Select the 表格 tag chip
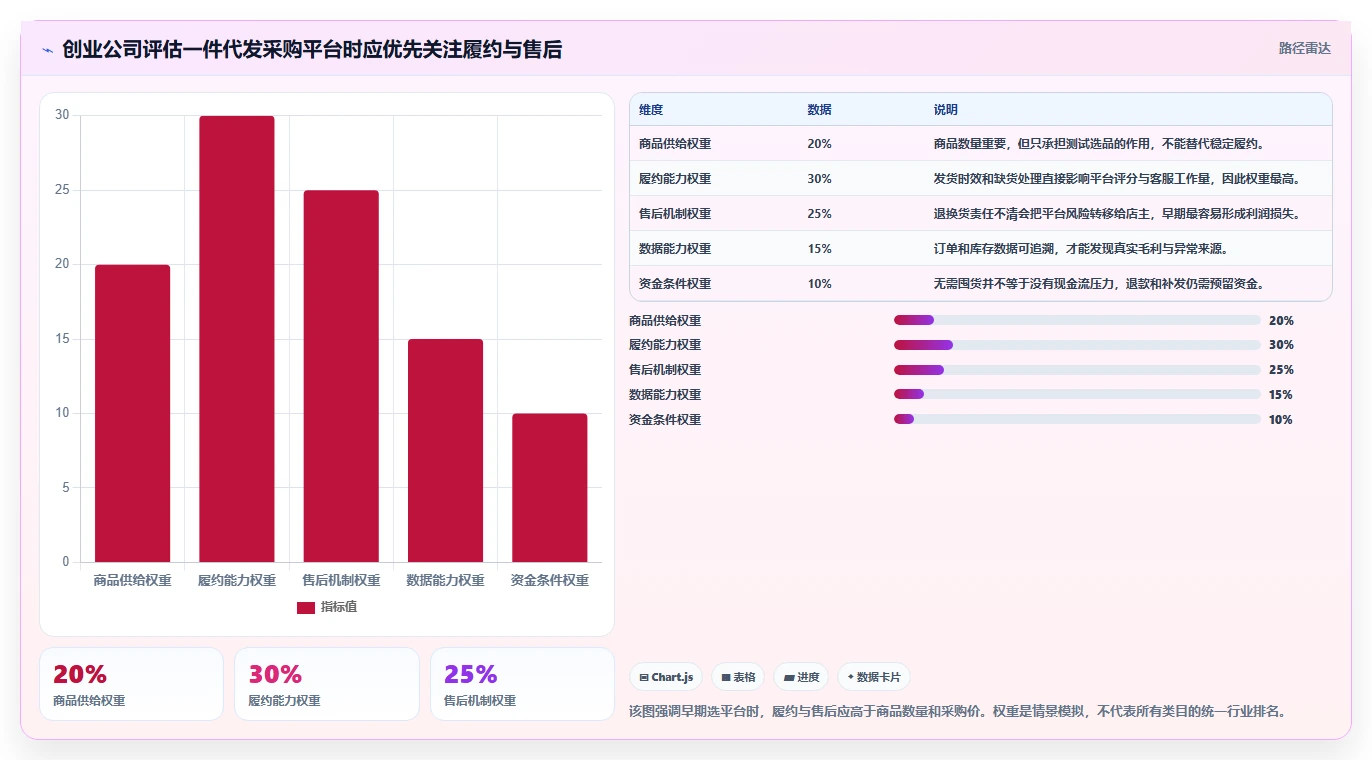The height and width of the screenshot is (760, 1372). coord(738,677)
